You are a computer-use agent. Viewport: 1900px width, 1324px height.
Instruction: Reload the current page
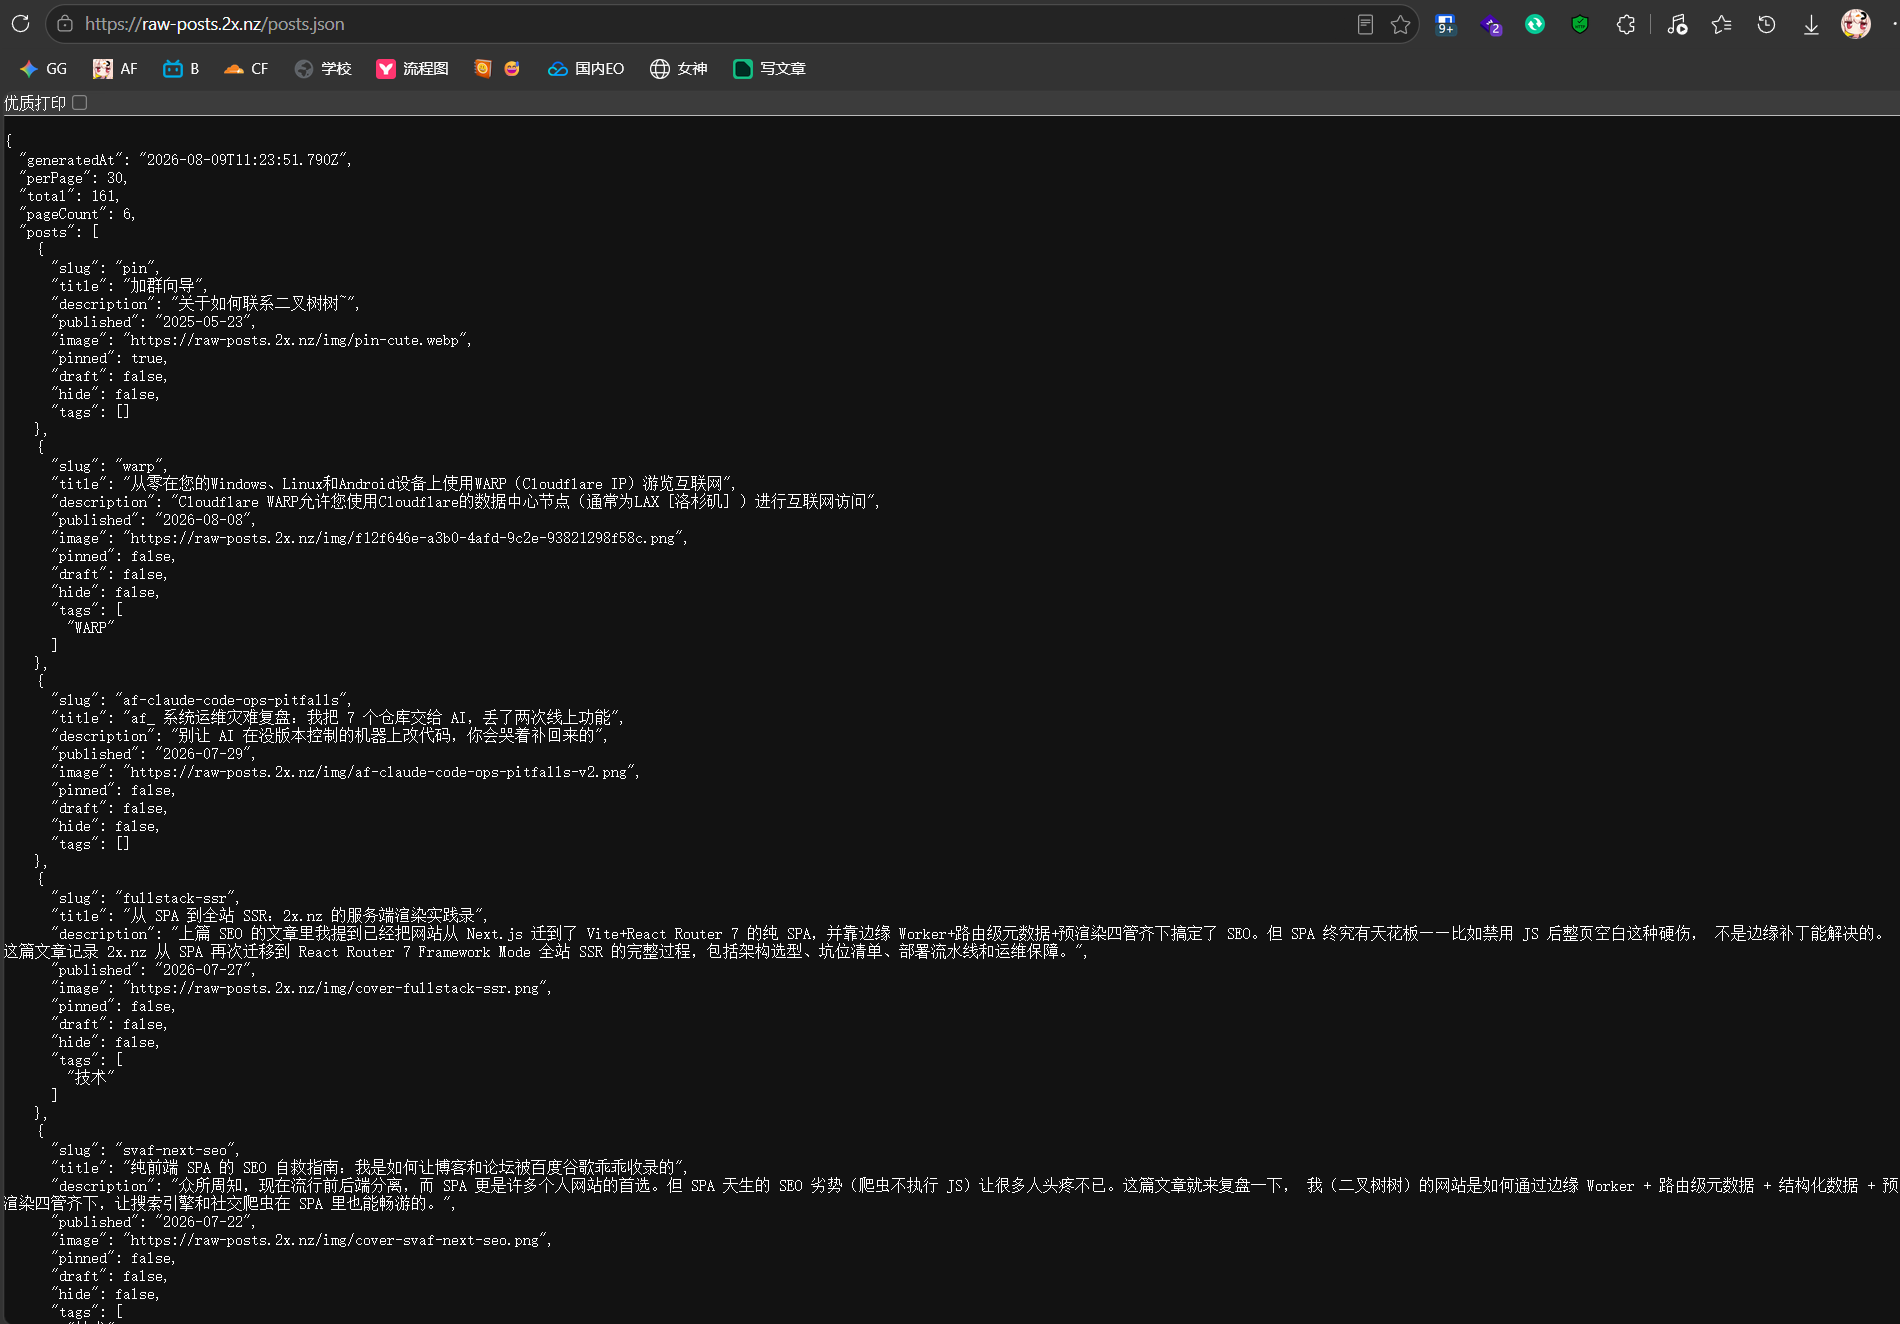tap(20, 24)
